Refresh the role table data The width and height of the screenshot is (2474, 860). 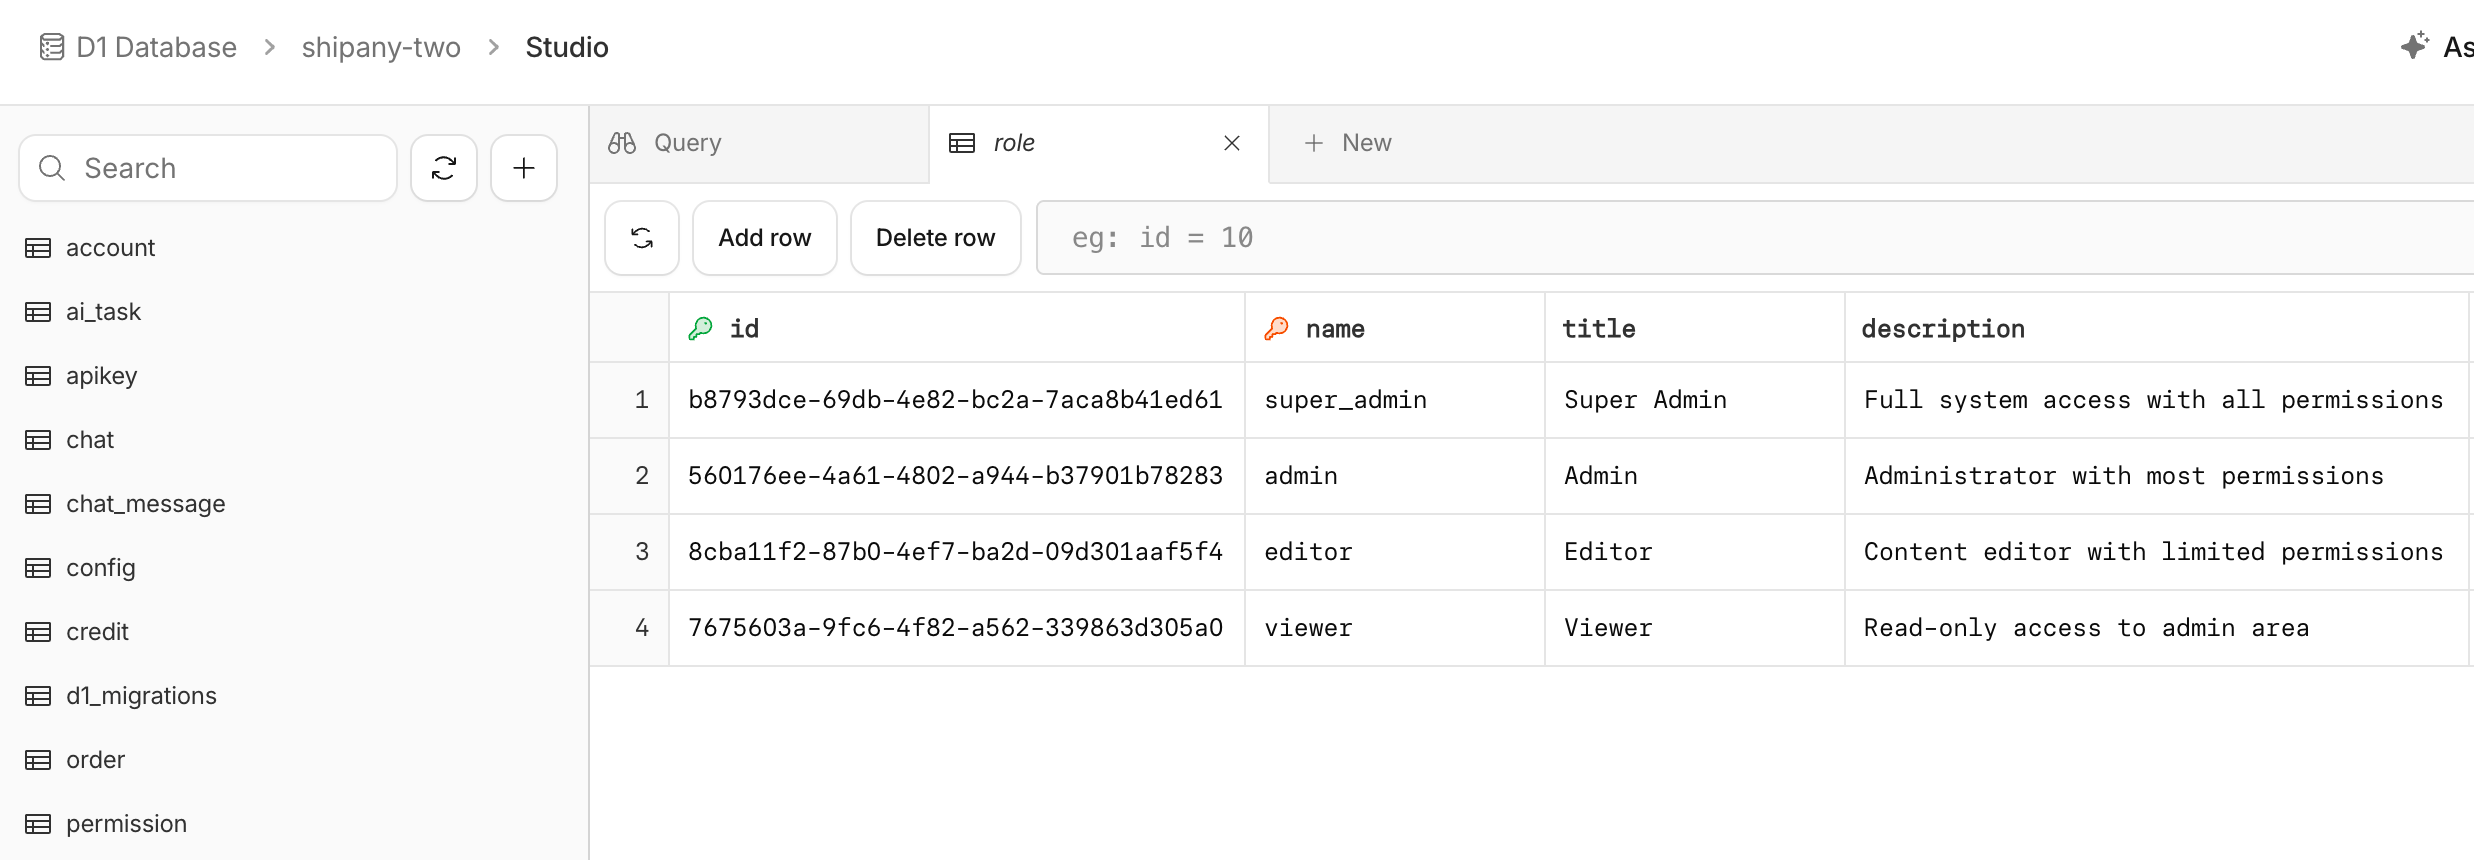[x=642, y=238]
